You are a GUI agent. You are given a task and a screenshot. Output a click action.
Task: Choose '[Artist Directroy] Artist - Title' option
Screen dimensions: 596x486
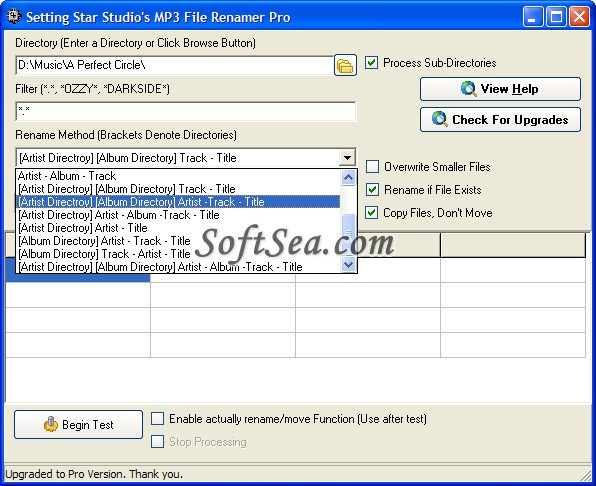(178, 228)
